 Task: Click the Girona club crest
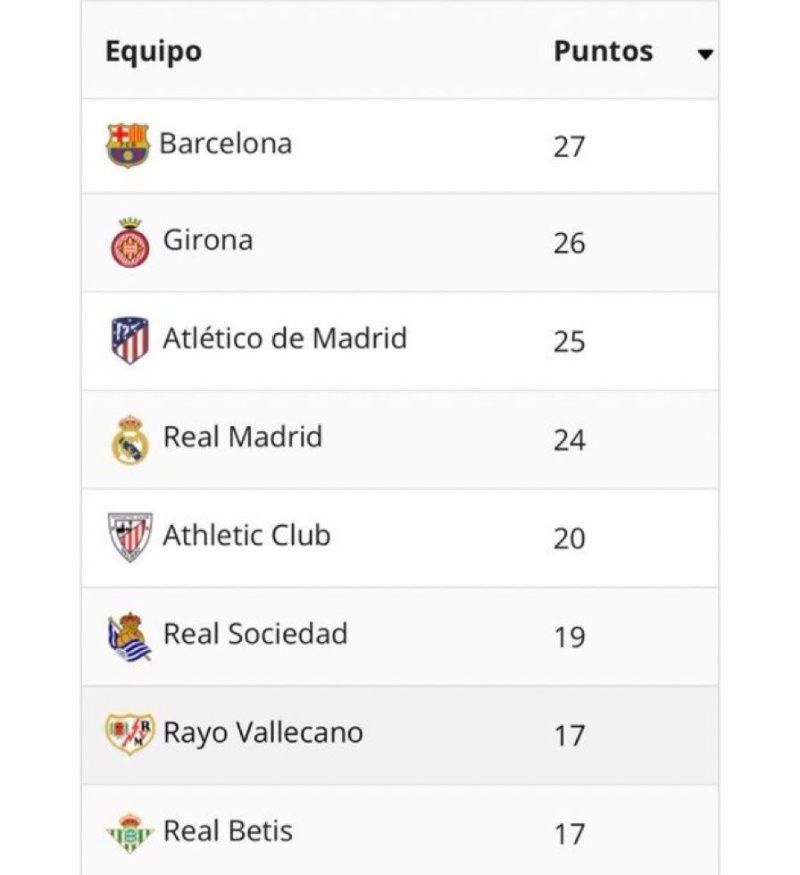(130, 243)
